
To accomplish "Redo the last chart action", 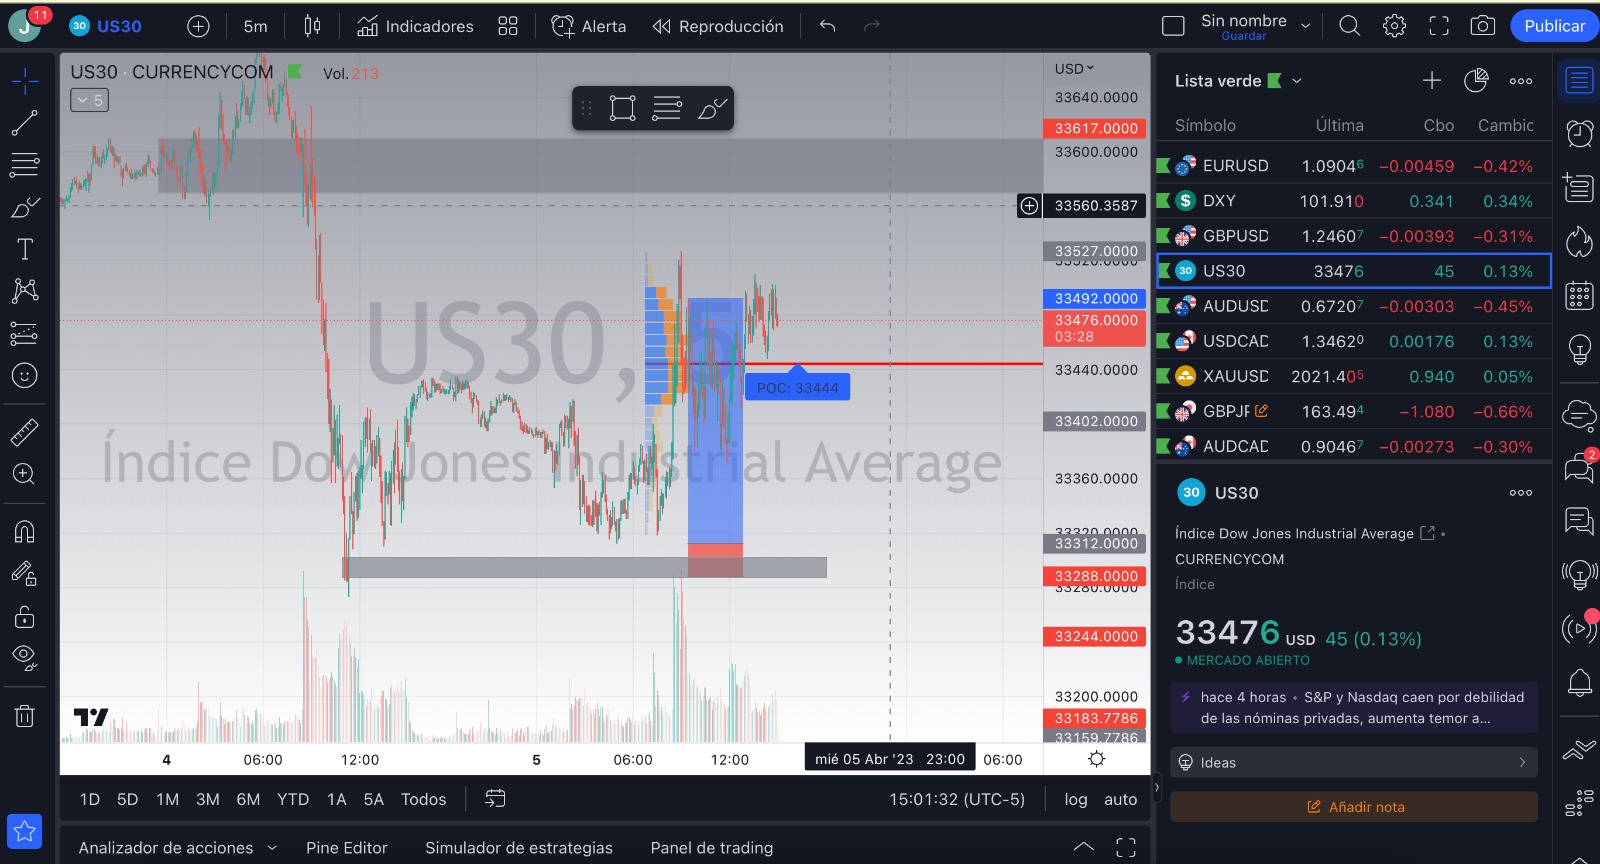I will (872, 26).
